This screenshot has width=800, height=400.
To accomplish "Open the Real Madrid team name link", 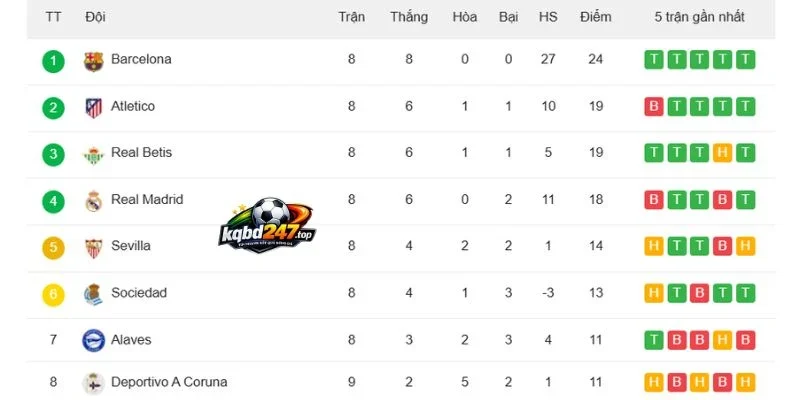I will 147,199.
